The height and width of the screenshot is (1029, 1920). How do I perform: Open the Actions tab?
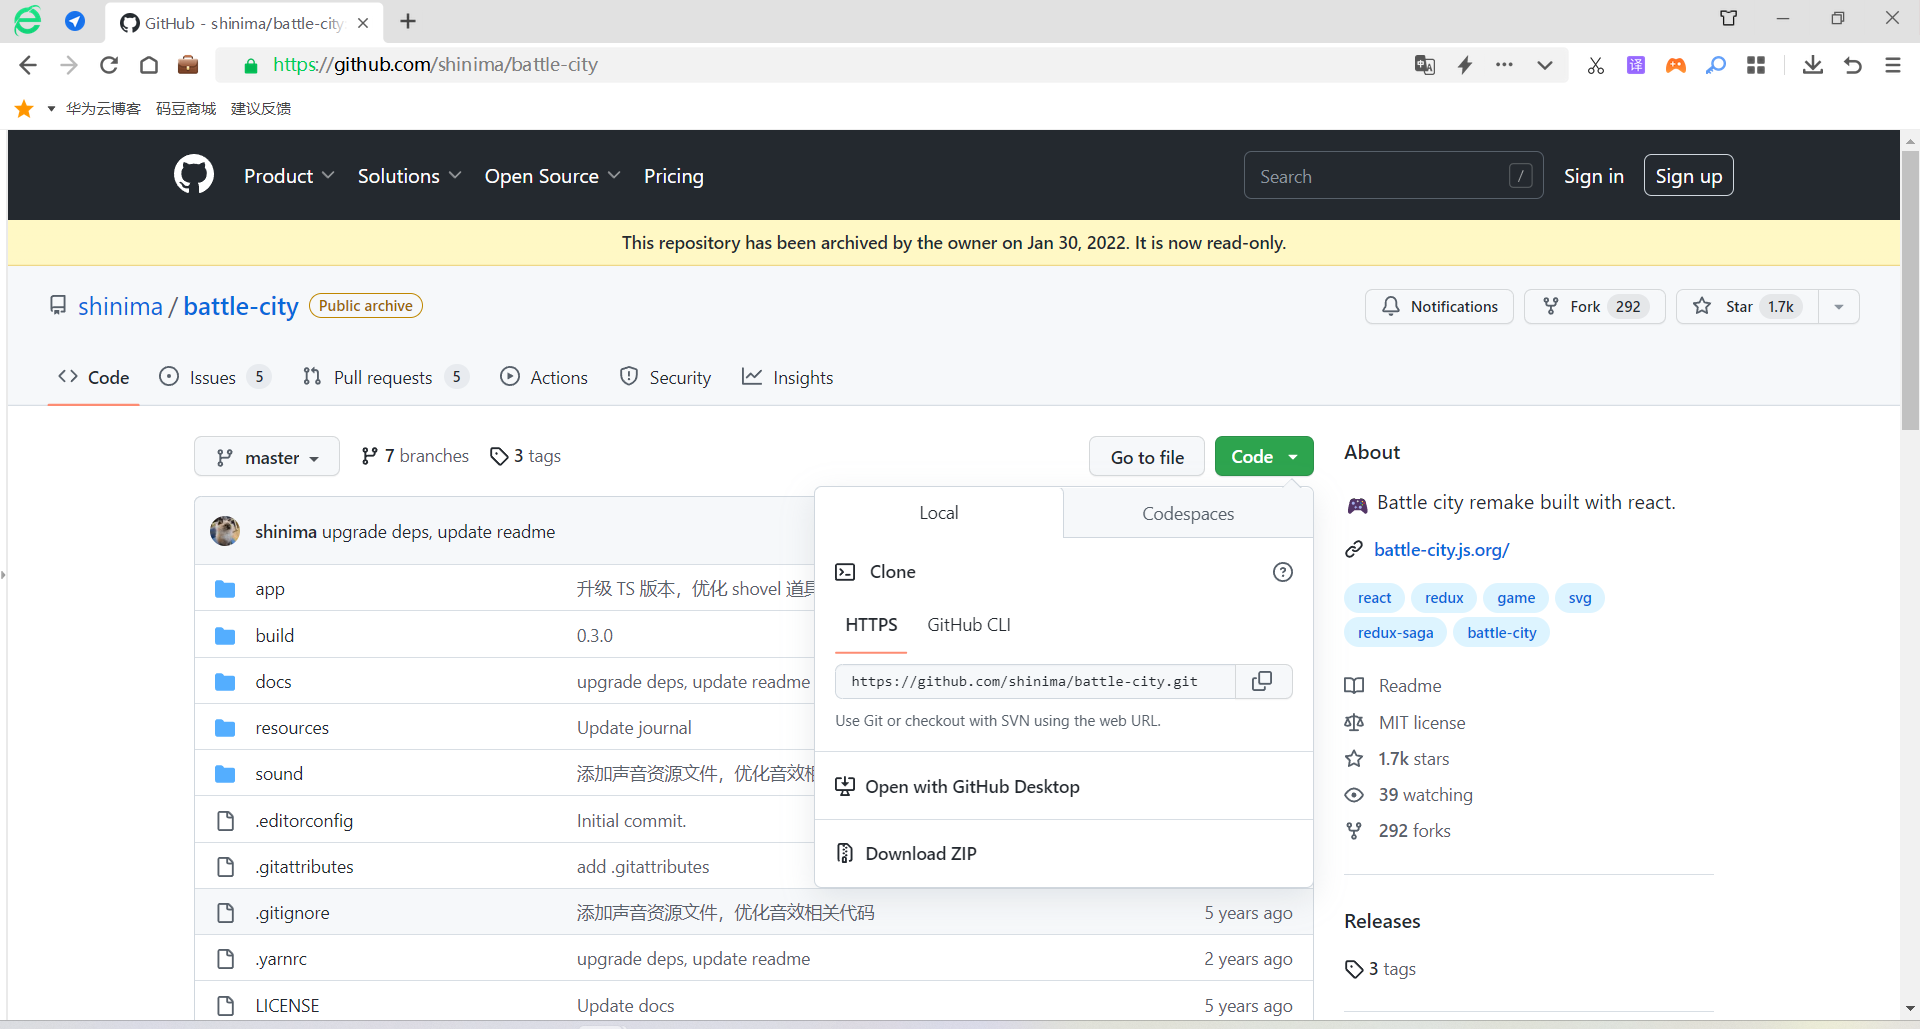point(544,377)
